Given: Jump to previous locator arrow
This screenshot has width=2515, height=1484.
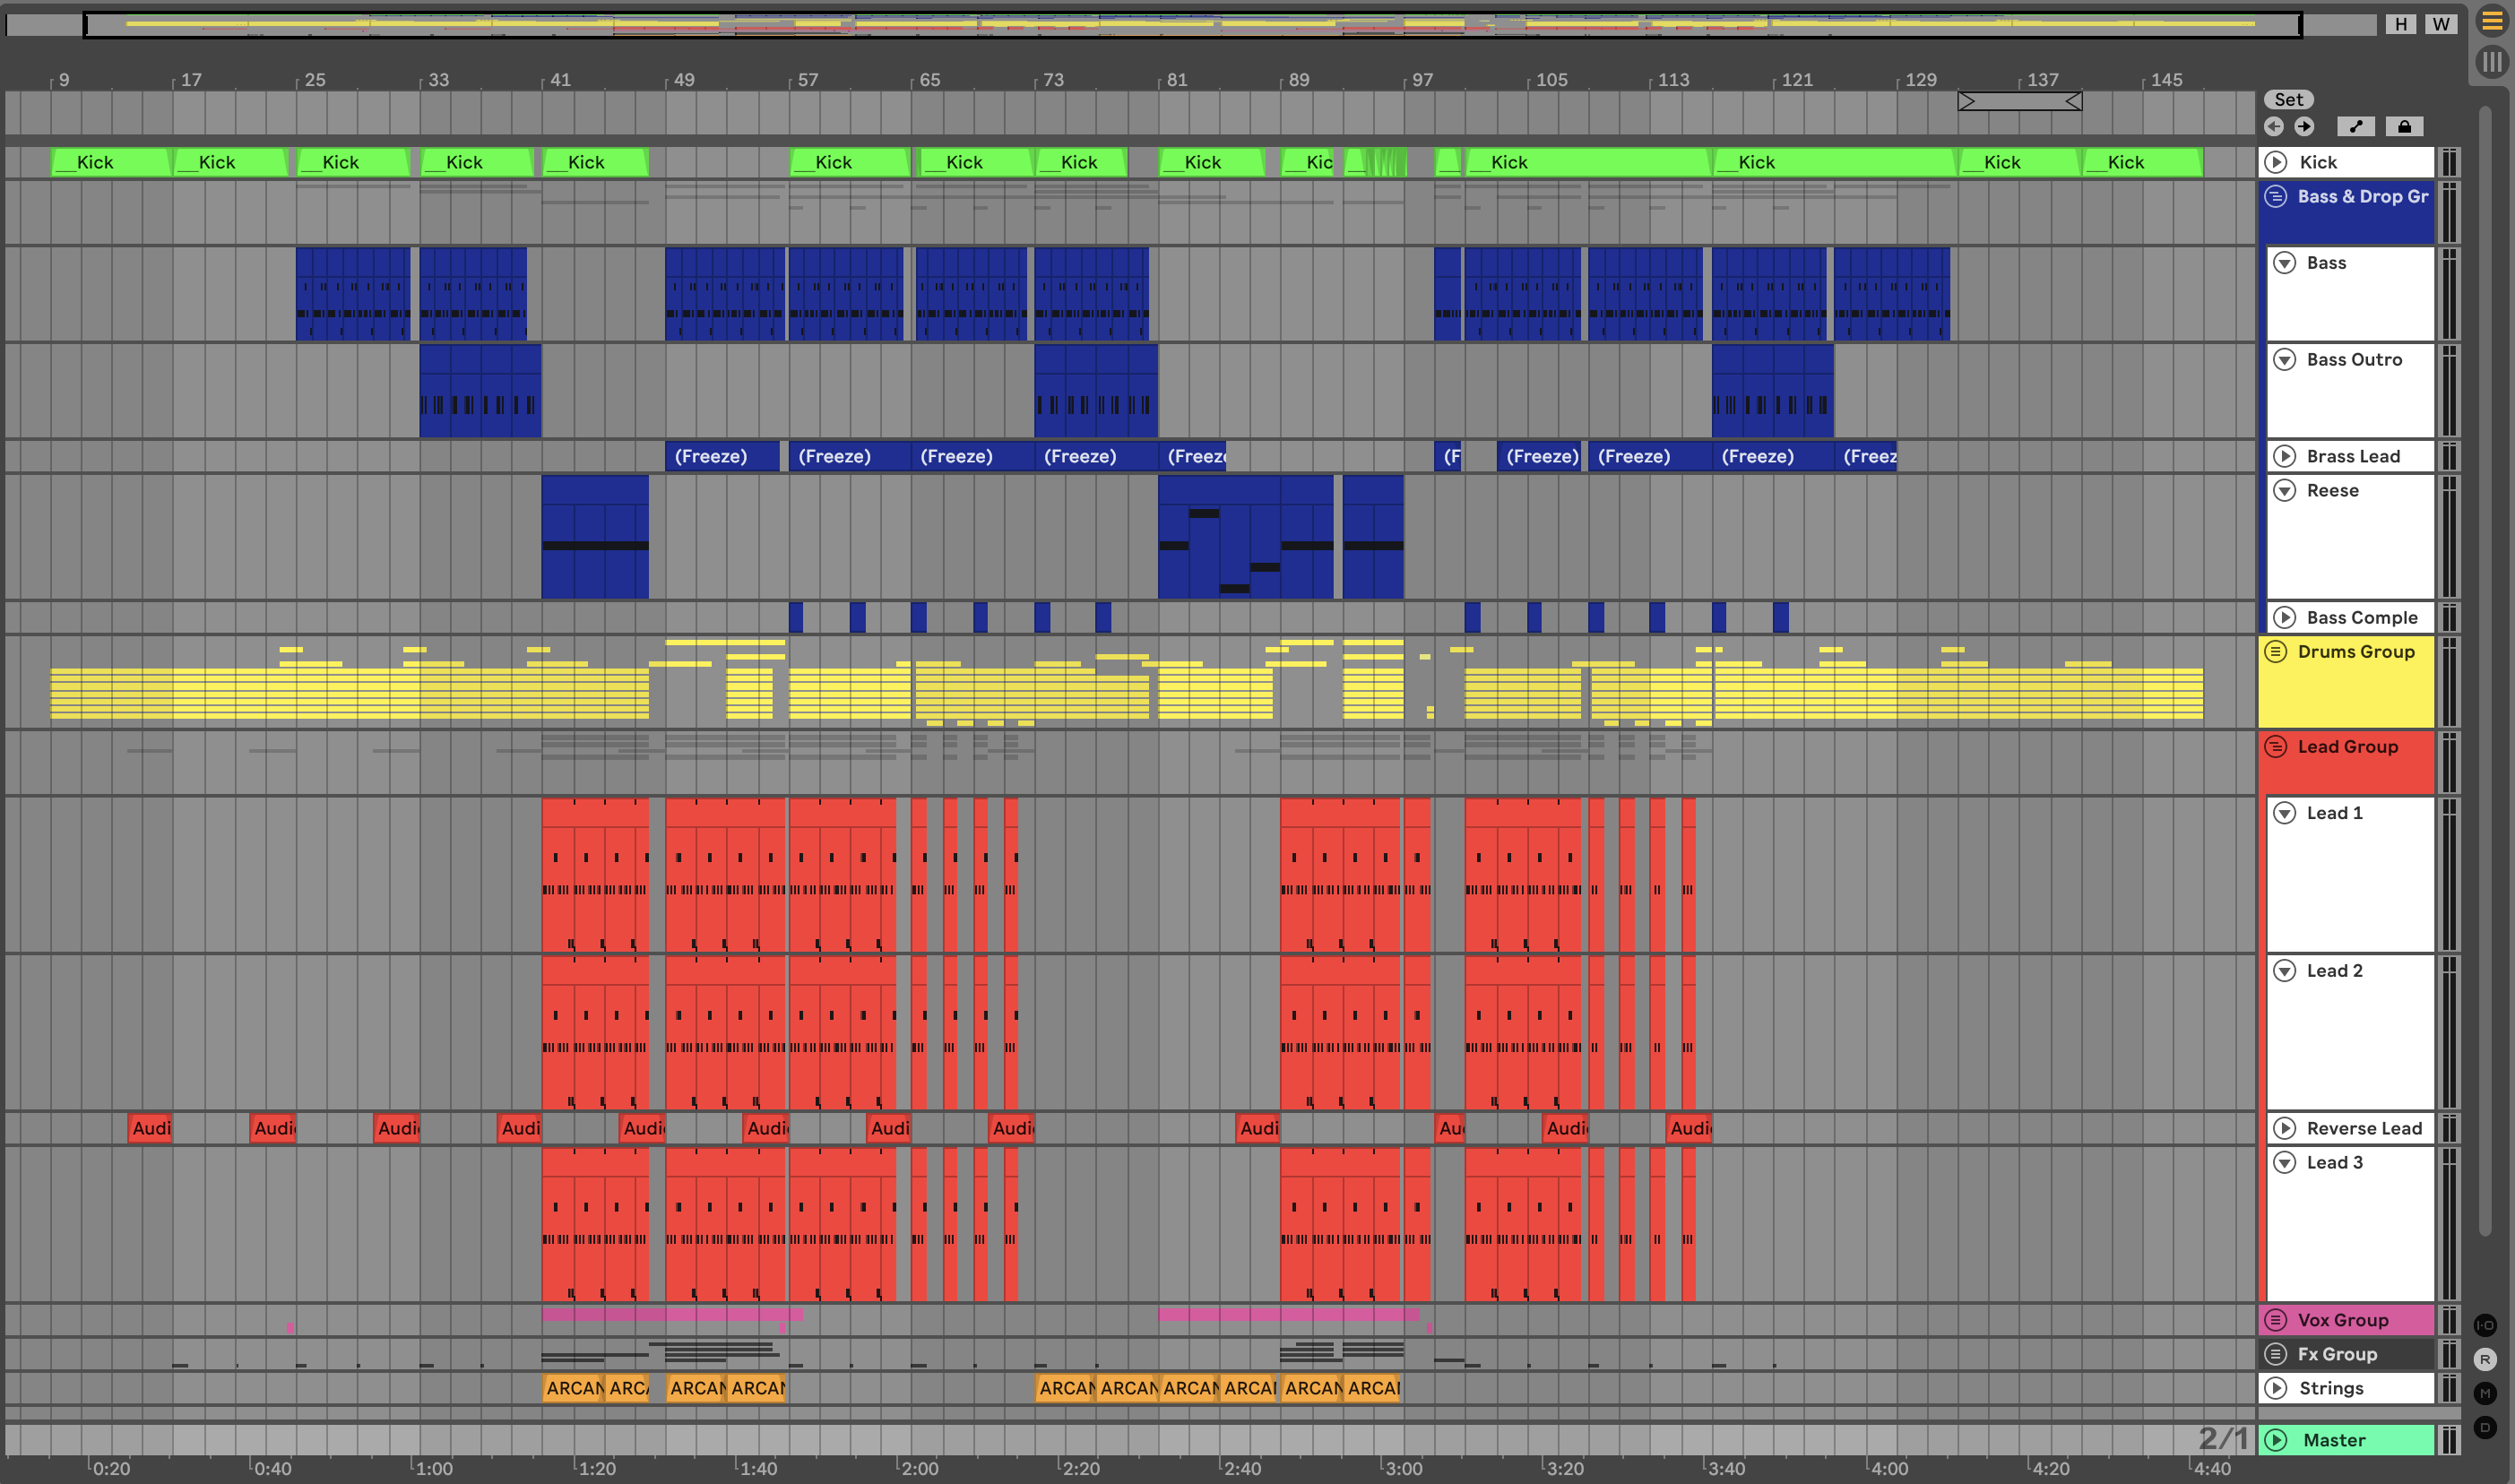Looking at the screenshot, I should click(2274, 126).
